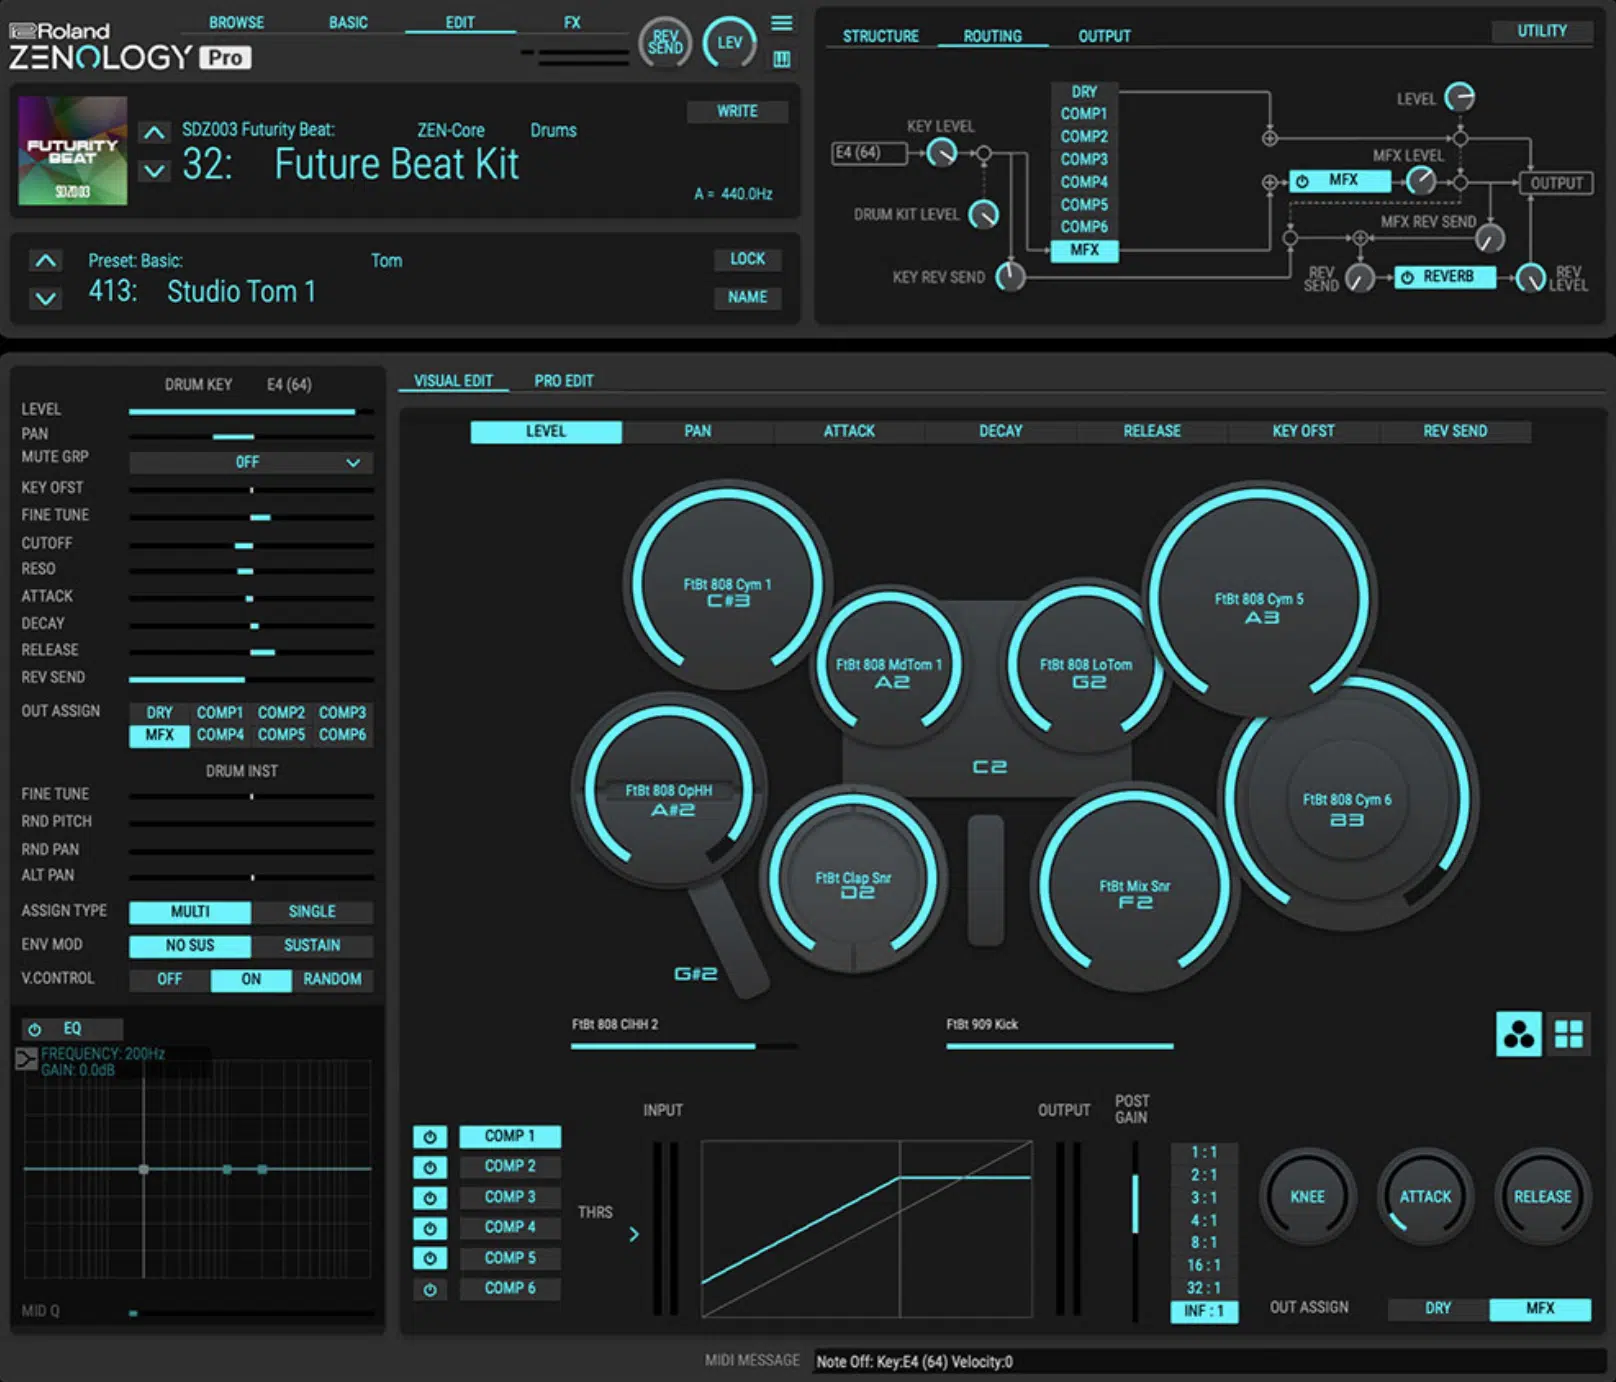Toggle the MFX power in routing
The width and height of the screenshot is (1616, 1382).
pyautogui.click(x=1302, y=181)
